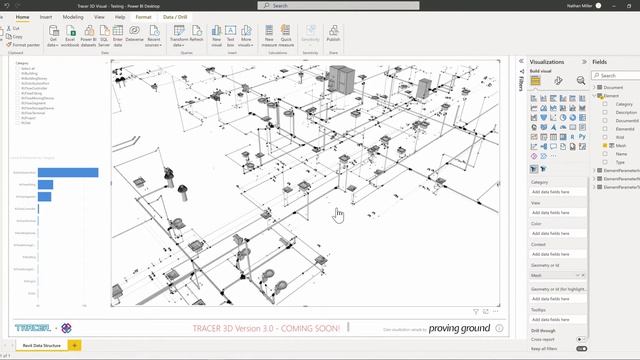Insert a New visual
The height and width of the screenshot is (360, 640).
point(216,36)
